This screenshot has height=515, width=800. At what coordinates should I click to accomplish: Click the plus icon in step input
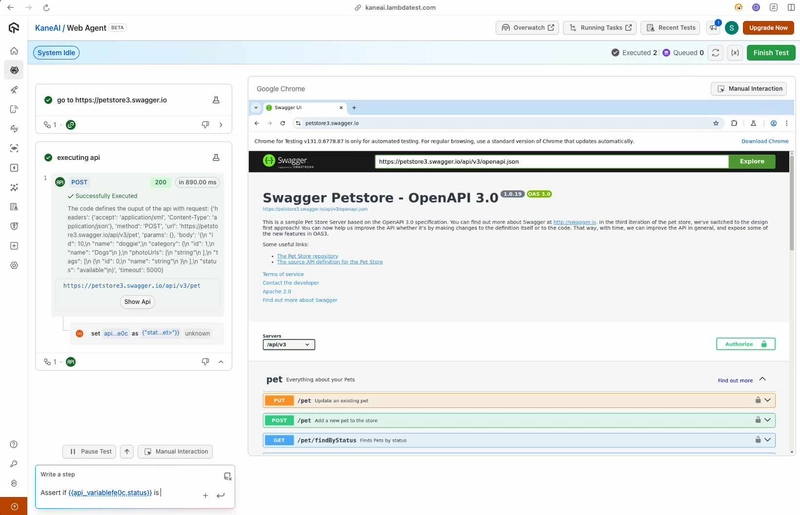205,495
